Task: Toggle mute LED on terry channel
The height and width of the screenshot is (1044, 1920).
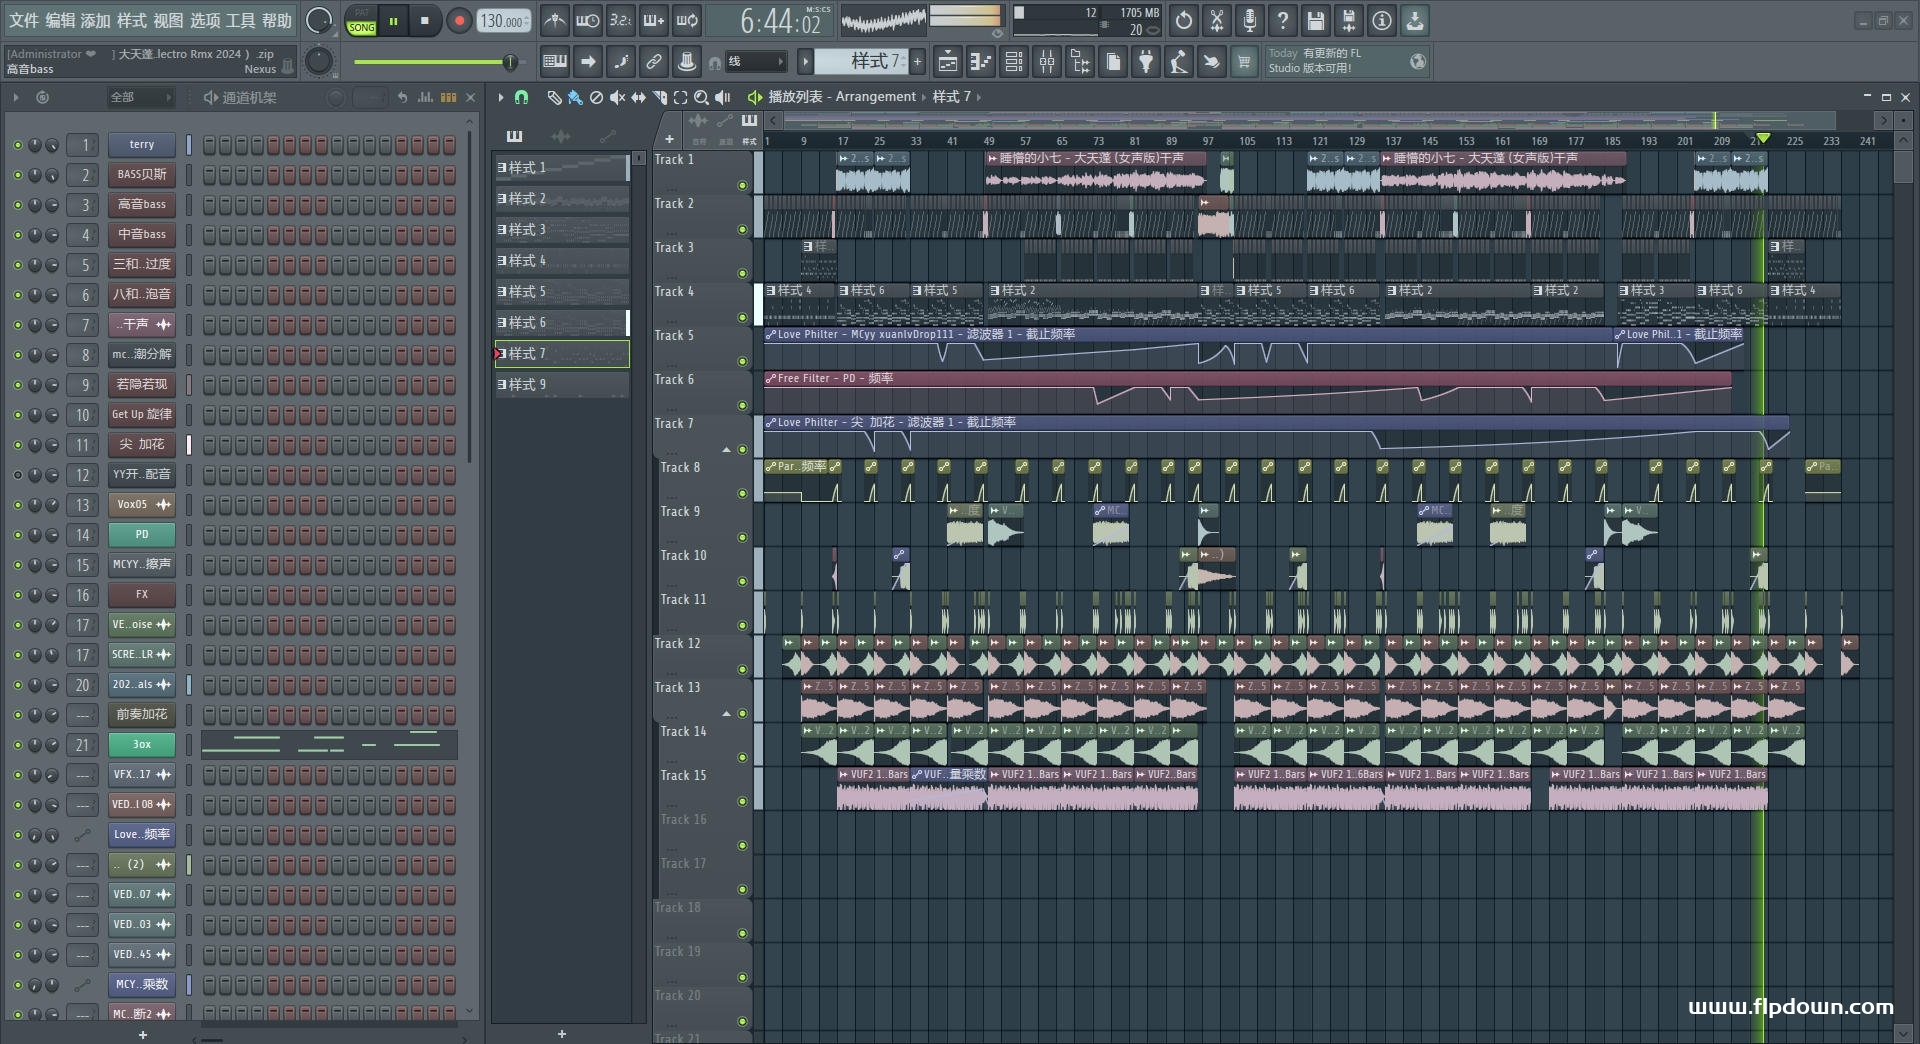Action: 17,145
